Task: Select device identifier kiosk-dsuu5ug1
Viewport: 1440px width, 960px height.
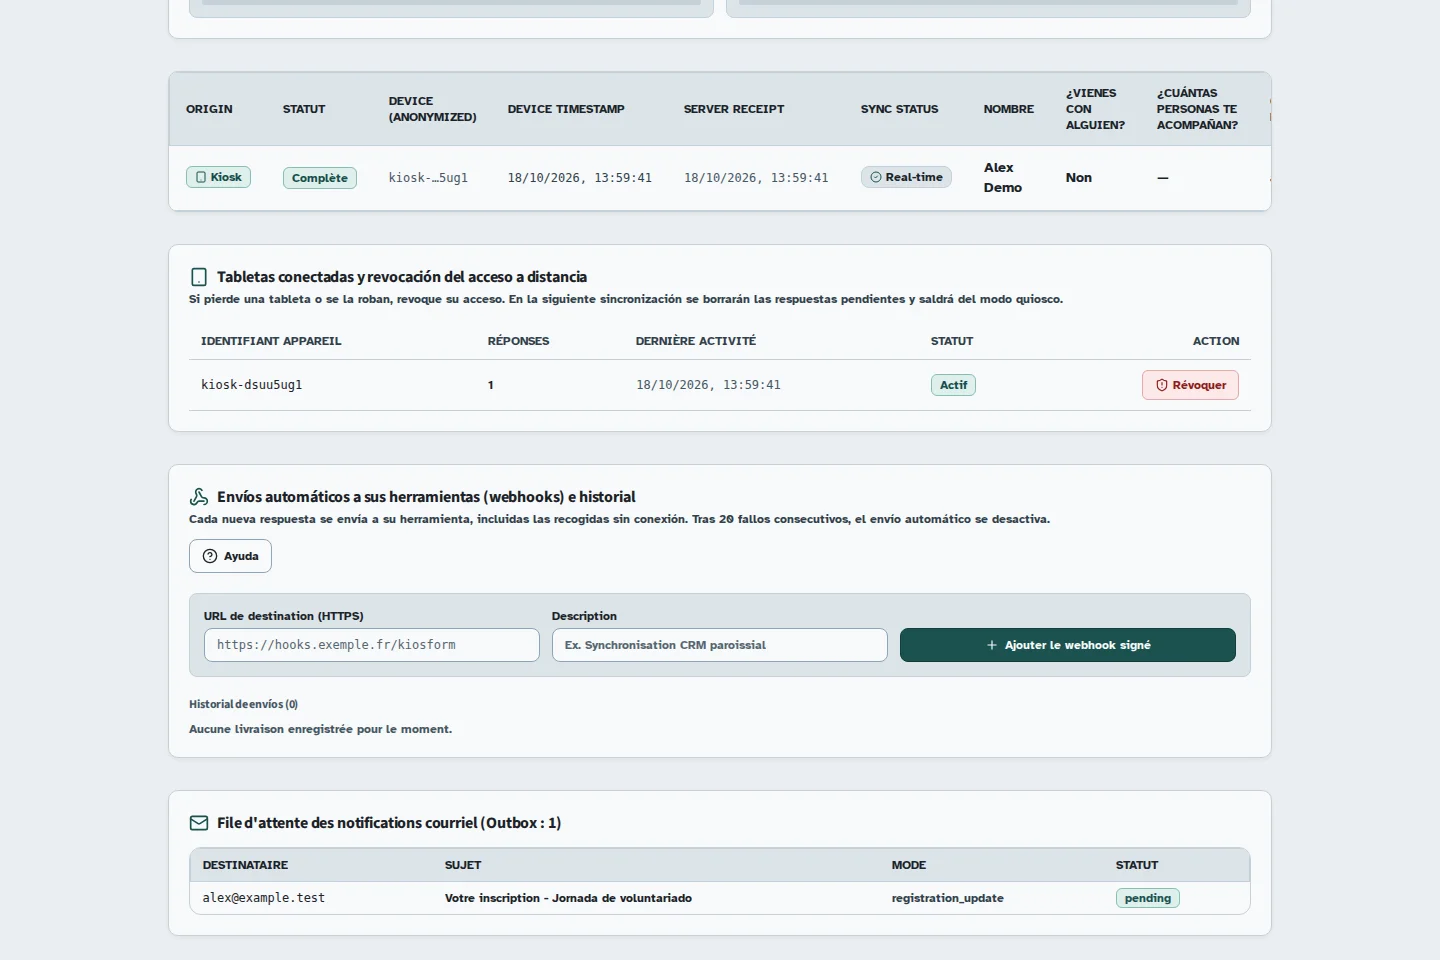Action: pyautogui.click(x=252, y=385)
